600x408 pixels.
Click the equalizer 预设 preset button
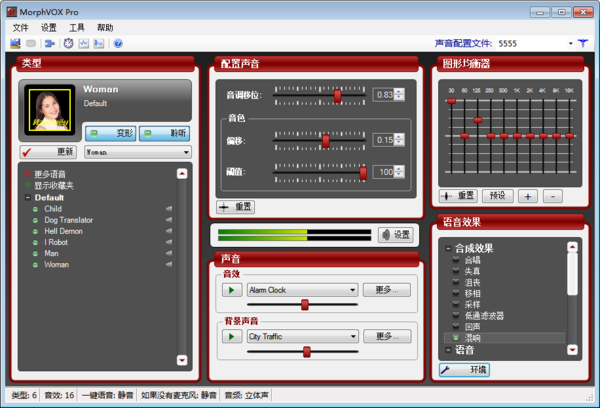(497, 196)
